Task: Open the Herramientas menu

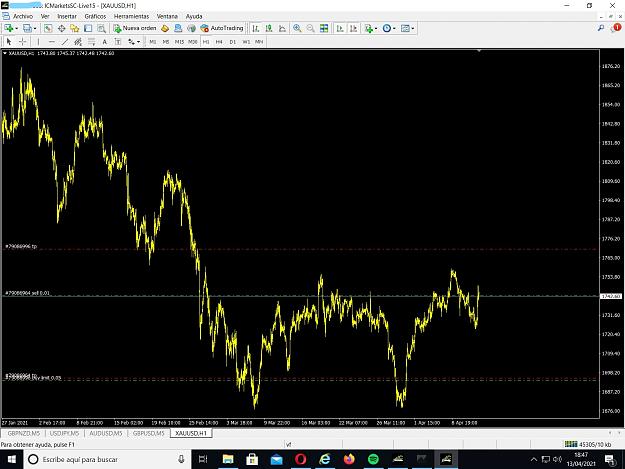Action: coord(131,16)
